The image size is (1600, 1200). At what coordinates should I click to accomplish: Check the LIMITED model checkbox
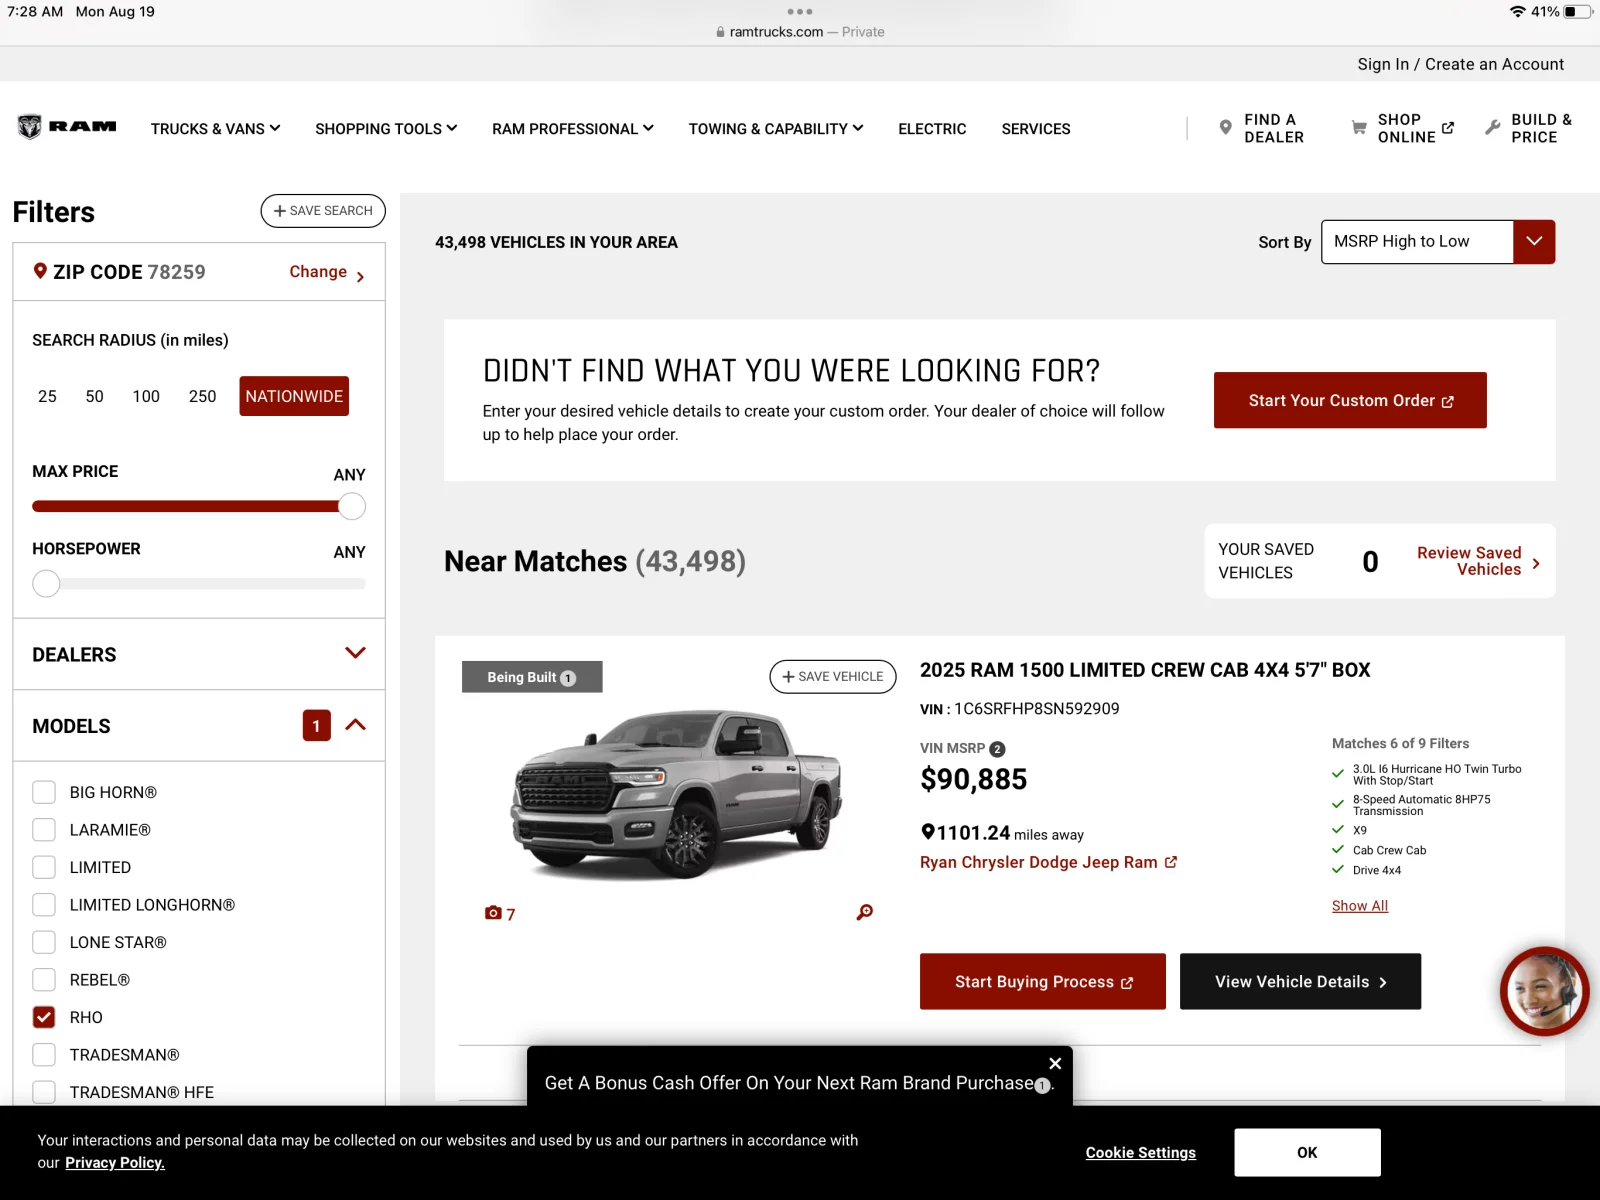[44, 867]
